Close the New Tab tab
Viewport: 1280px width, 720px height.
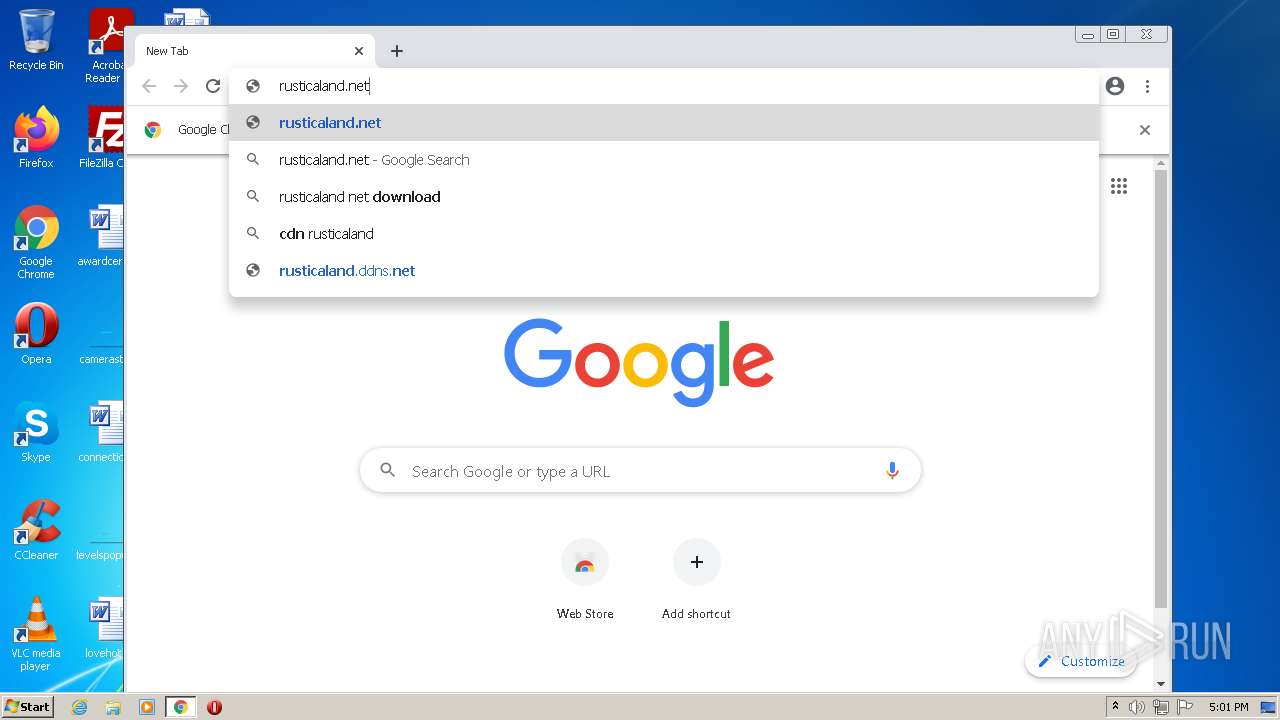(x=359, y=51)
